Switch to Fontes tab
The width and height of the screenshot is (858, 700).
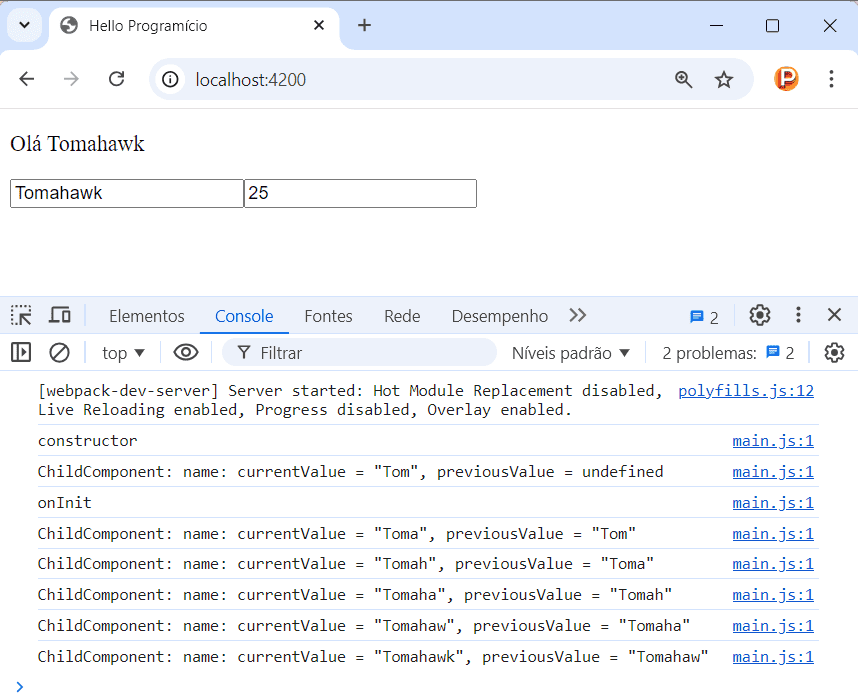328,316
